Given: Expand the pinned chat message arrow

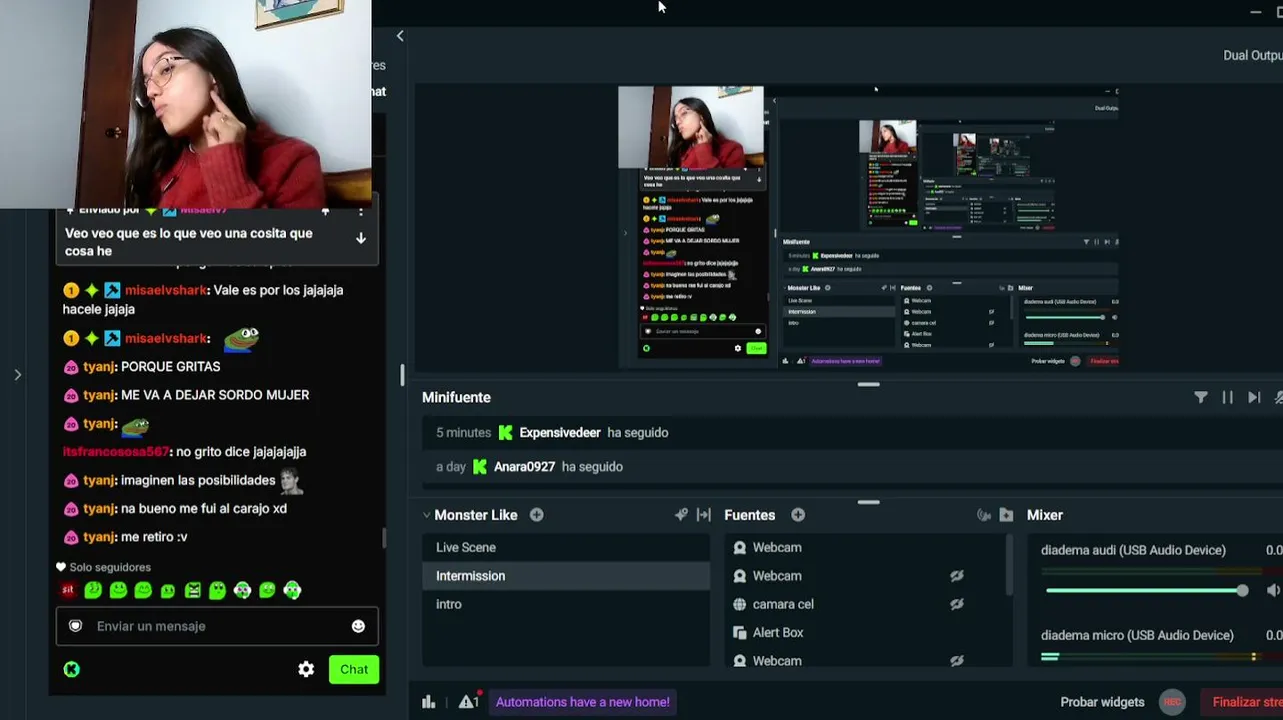Looking at the screenshot, I should [361, 238].
